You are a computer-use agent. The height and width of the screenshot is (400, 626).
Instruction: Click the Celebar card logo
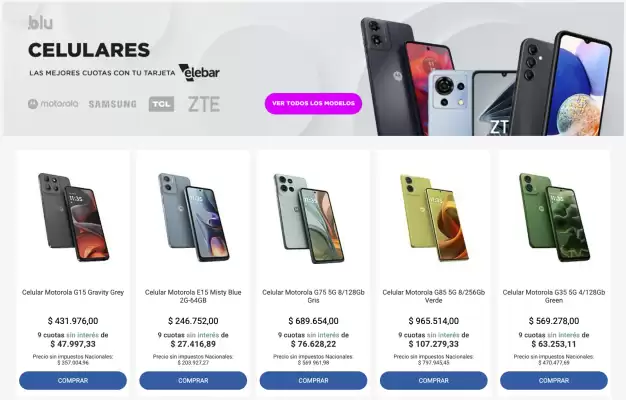pyautogui.click(x=199, y=73)
